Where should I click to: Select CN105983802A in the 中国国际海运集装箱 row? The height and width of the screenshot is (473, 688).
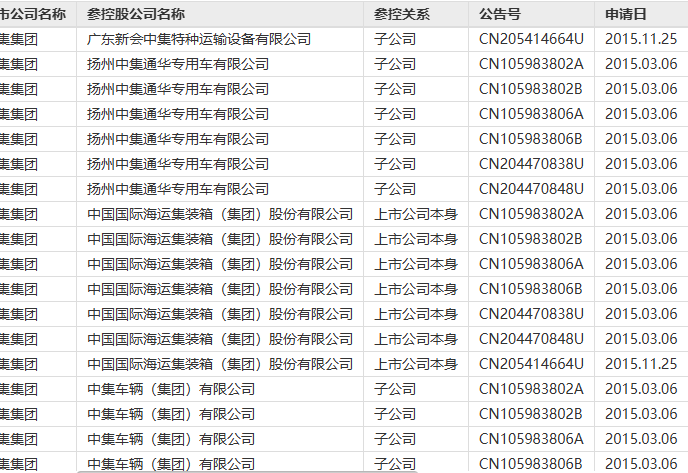point(531,214)
